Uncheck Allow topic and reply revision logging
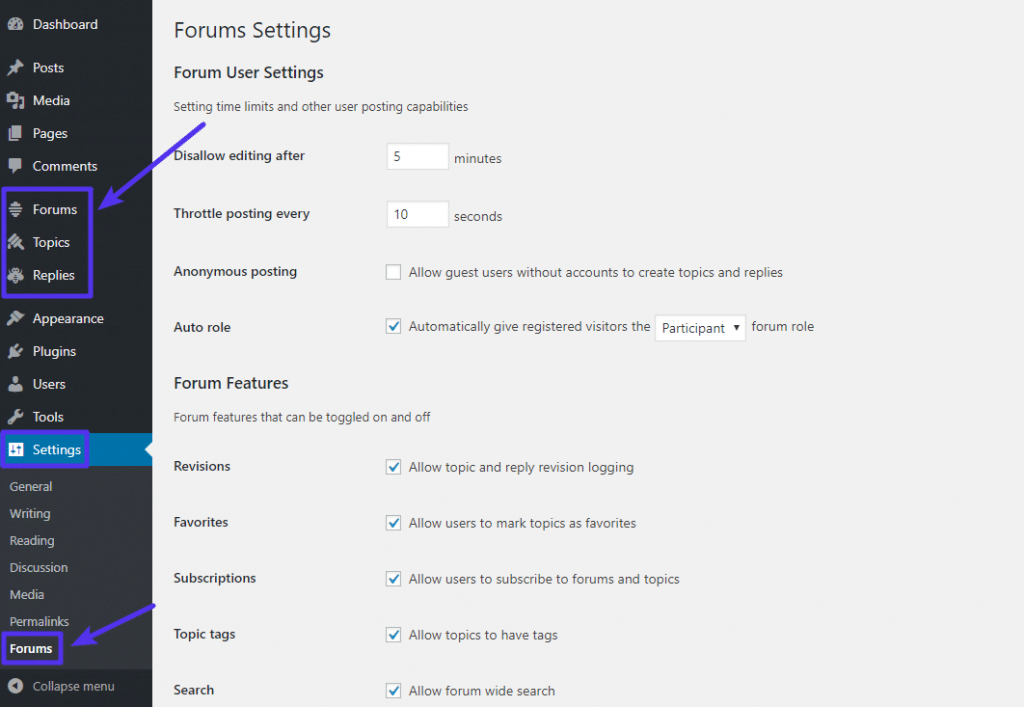This screenshot has height=707, width=1024. pos(393,467)
